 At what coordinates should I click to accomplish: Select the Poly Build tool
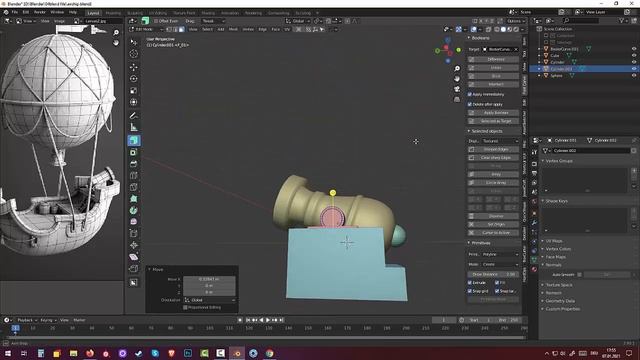click(x=133, y=199)
